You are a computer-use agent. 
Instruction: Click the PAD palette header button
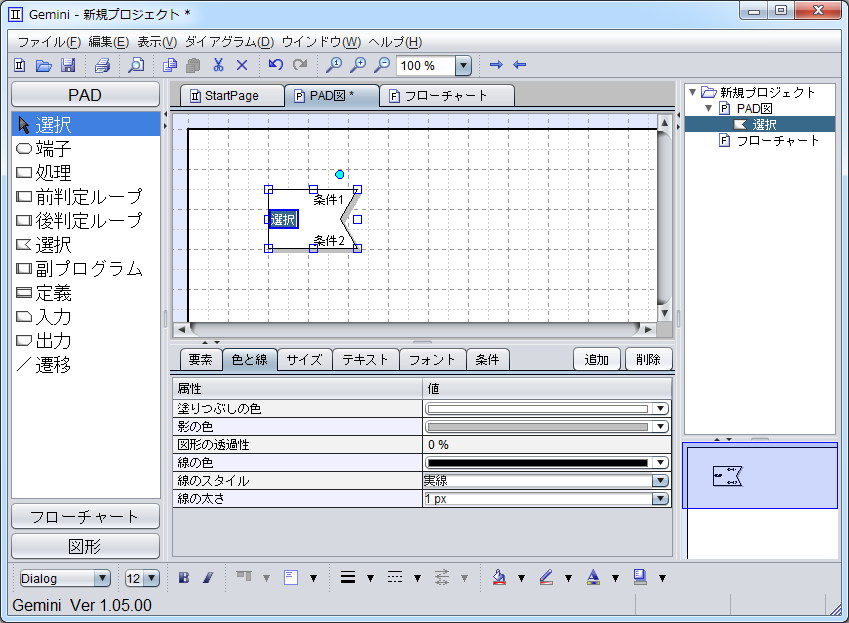click(86, 95)
